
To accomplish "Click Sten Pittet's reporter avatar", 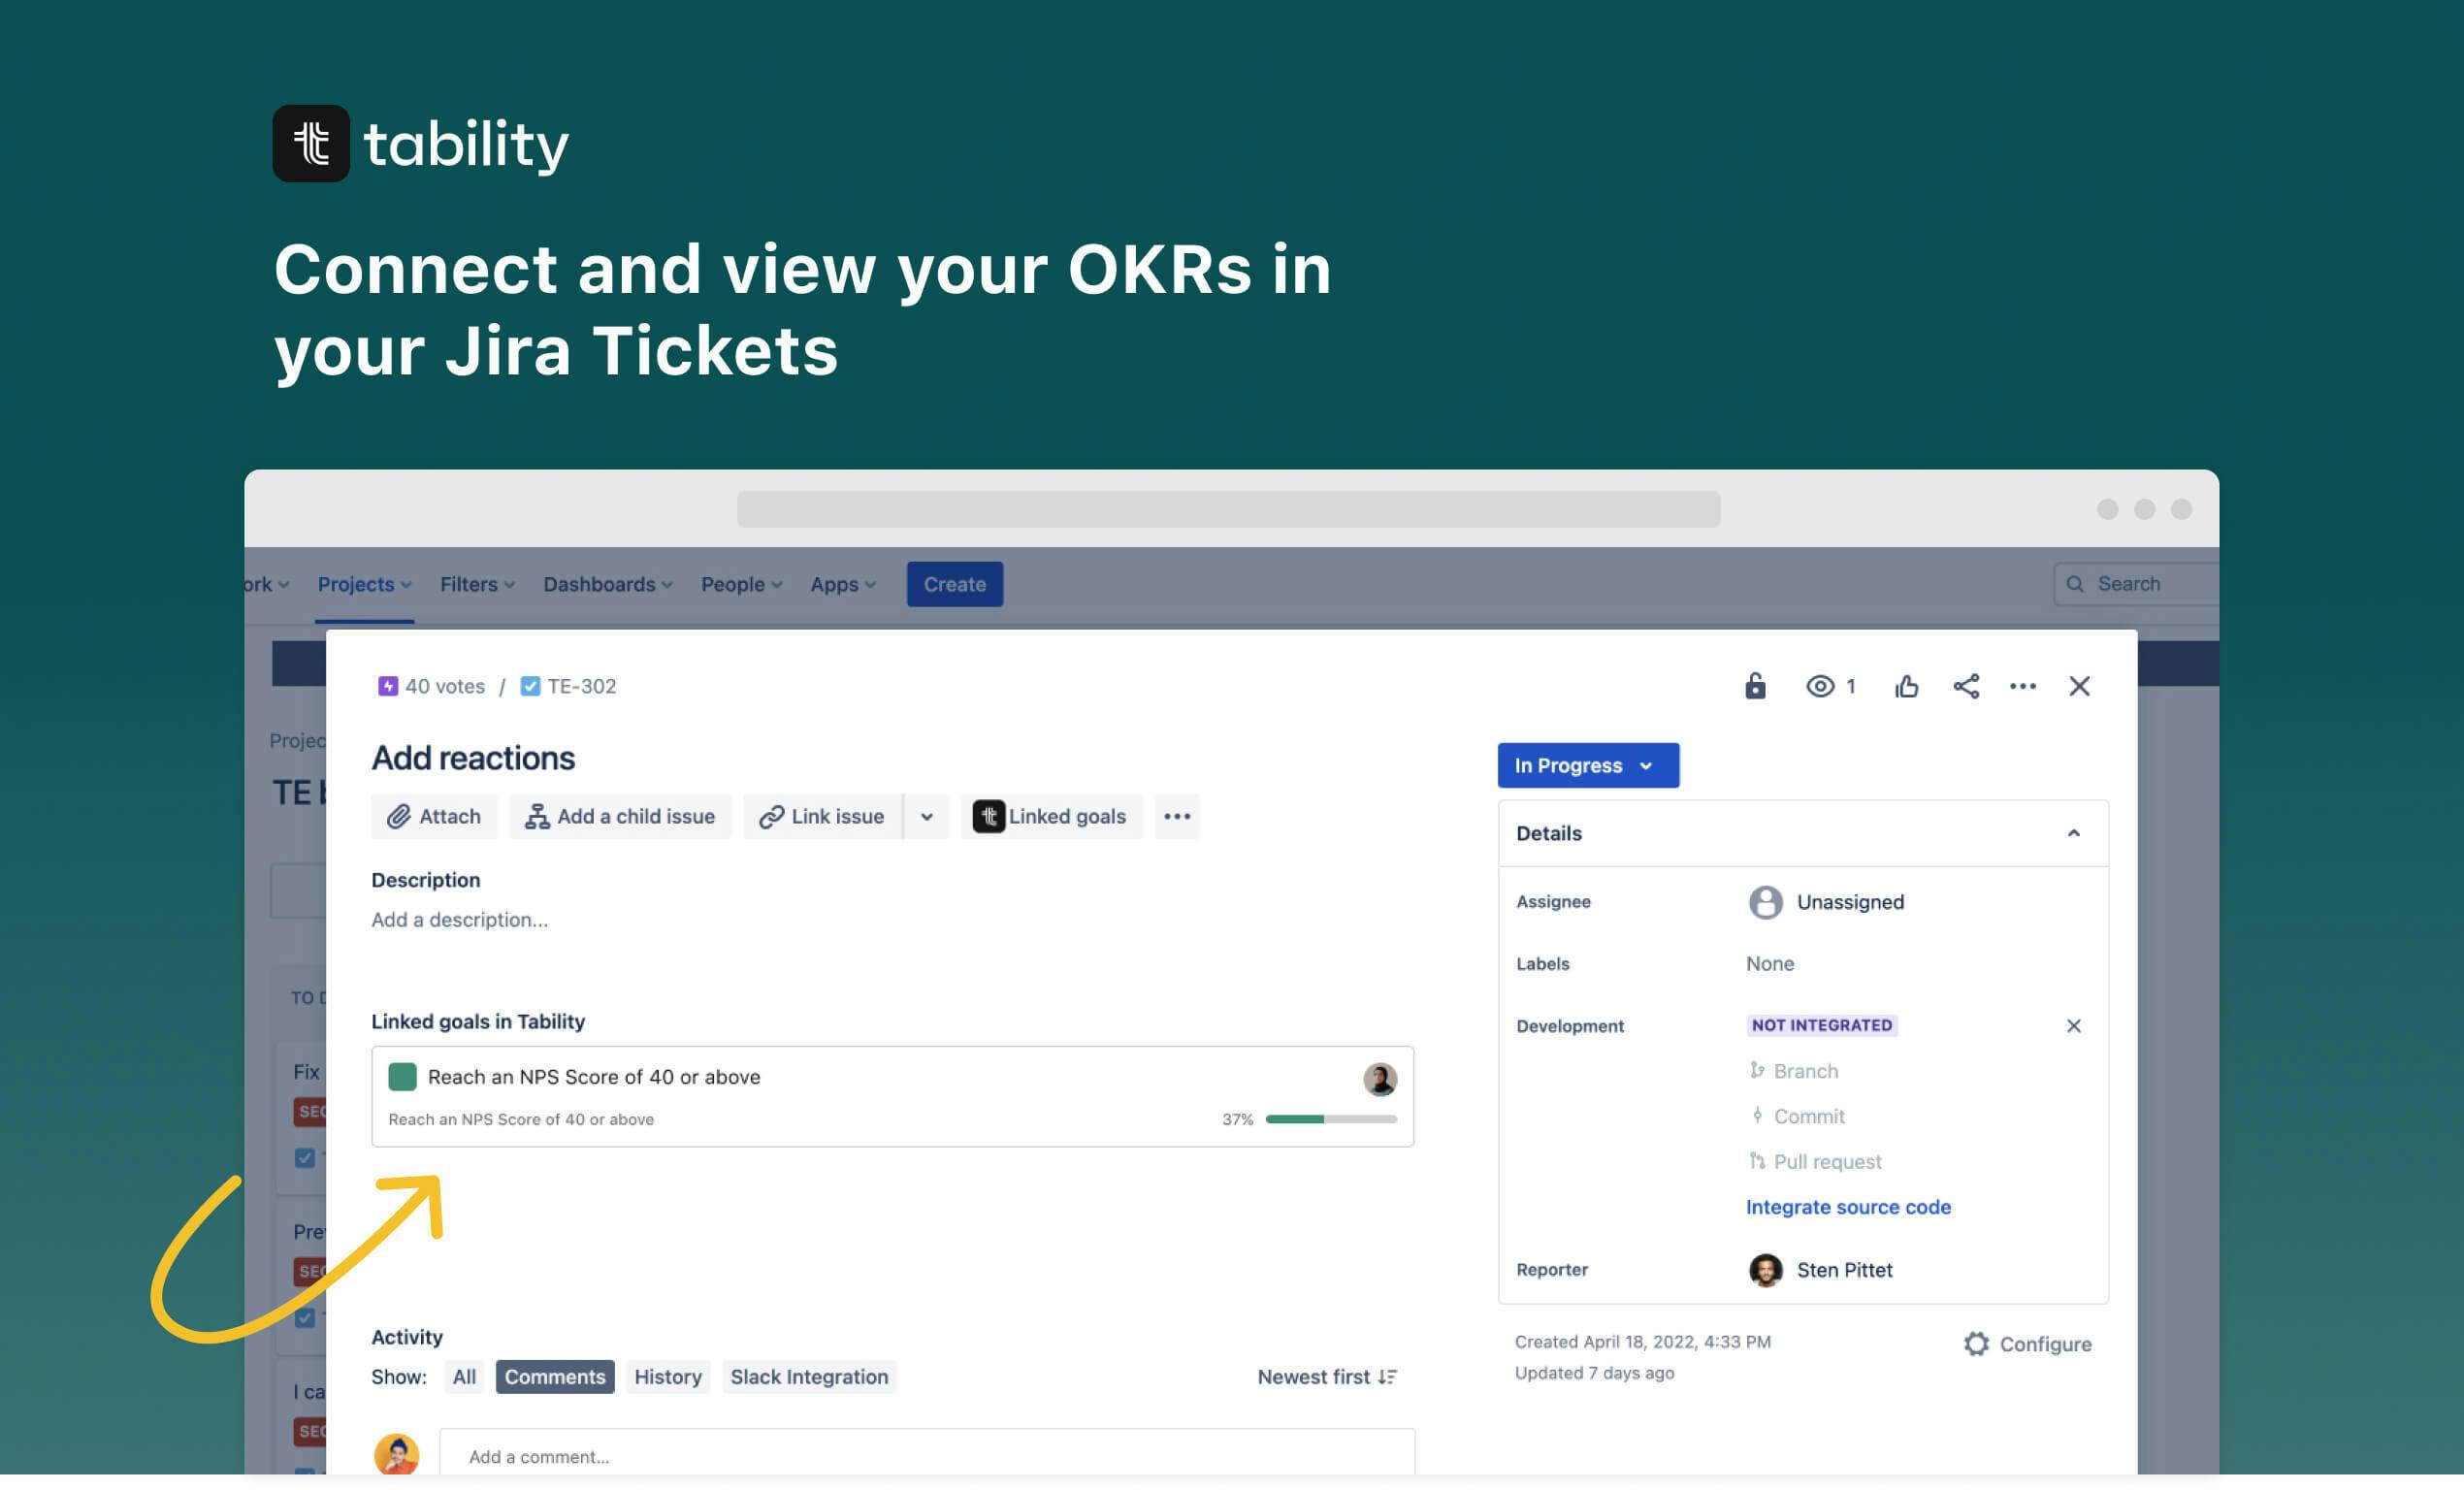I will 1765,1270.
